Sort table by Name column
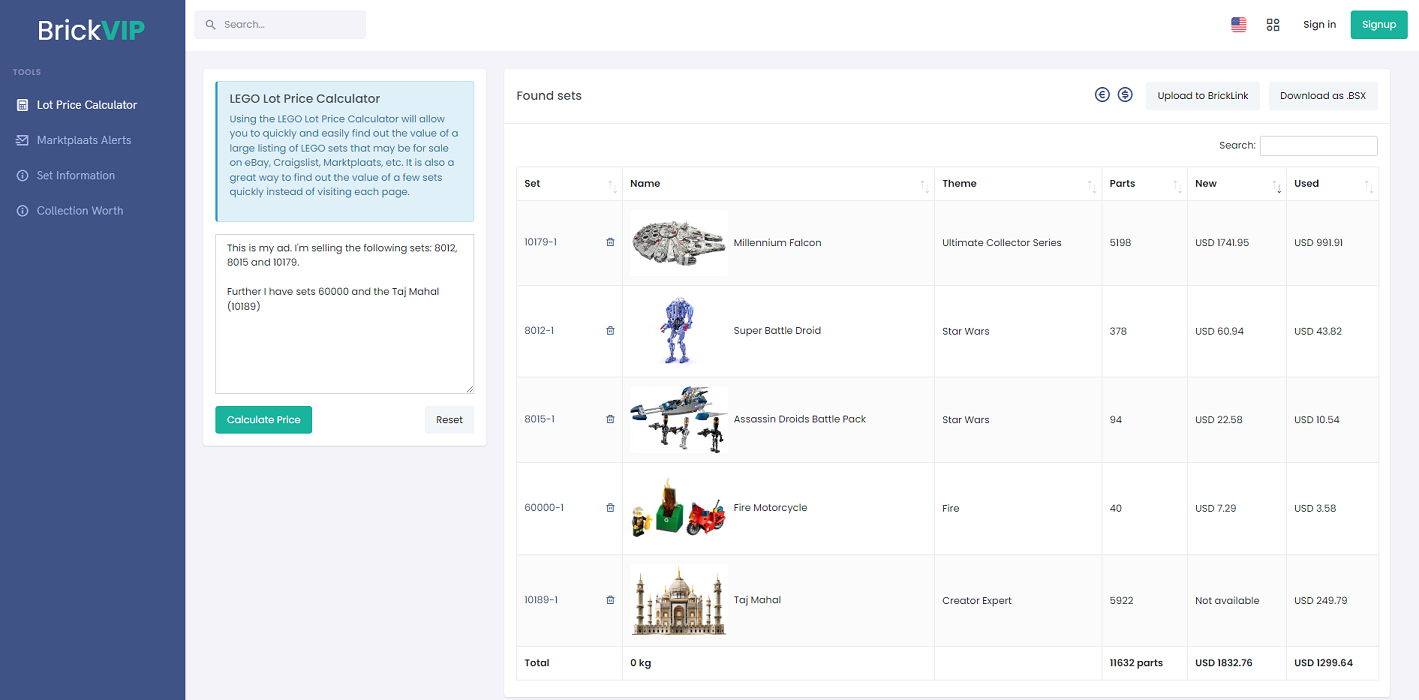Image resolution: width=1419 pixels, height=700 pixels. point(778,184)
